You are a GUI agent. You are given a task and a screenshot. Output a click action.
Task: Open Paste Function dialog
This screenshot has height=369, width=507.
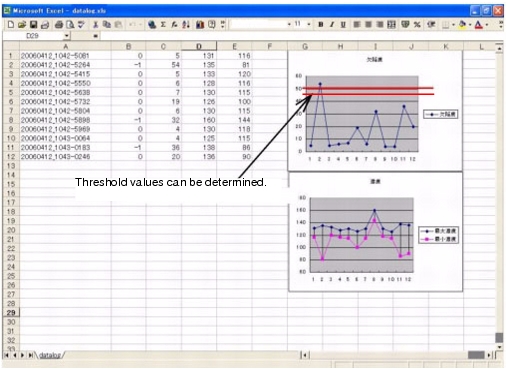174,24
